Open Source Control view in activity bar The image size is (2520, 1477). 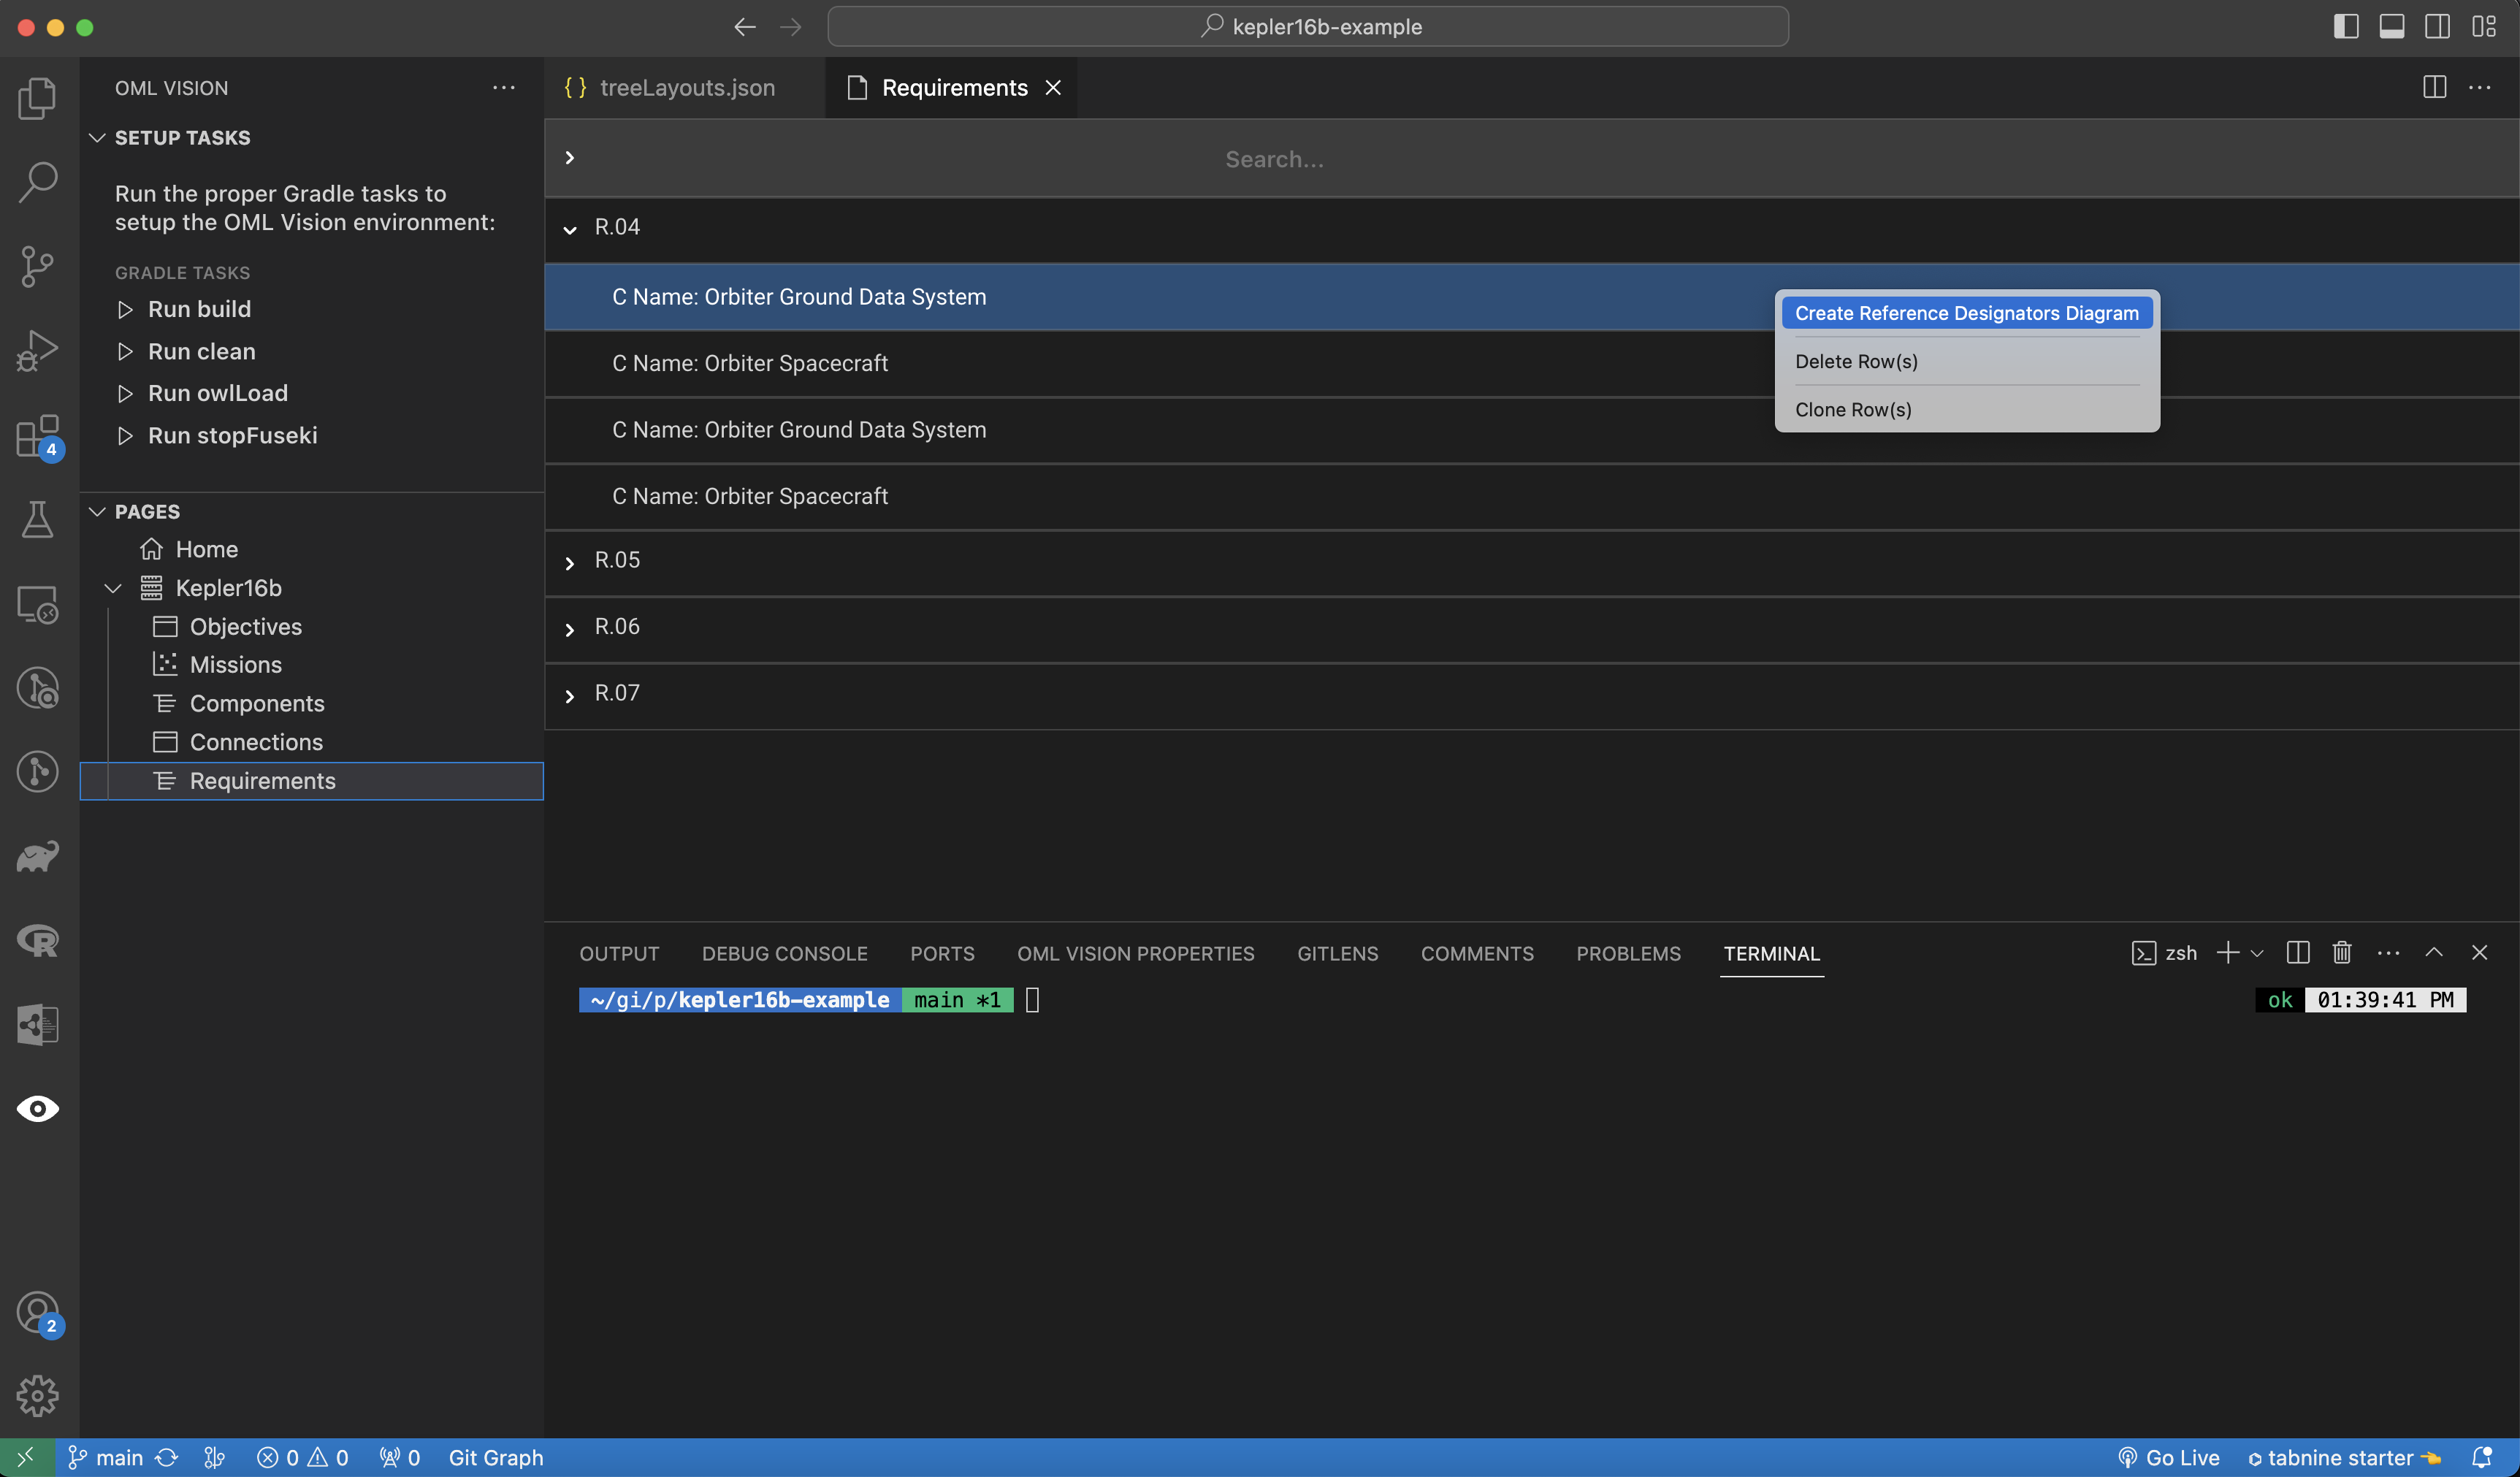(38, 266)
